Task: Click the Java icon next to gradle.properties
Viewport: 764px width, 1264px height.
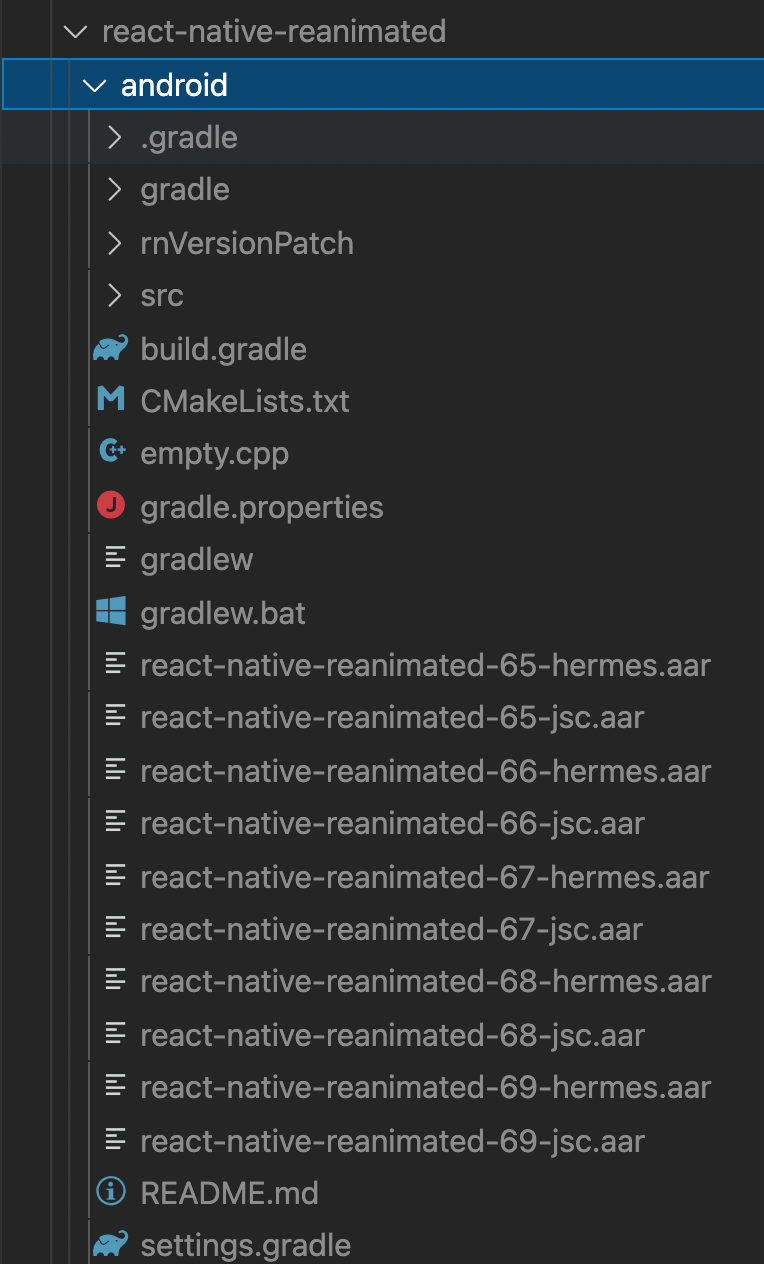Action: [113, 506]
